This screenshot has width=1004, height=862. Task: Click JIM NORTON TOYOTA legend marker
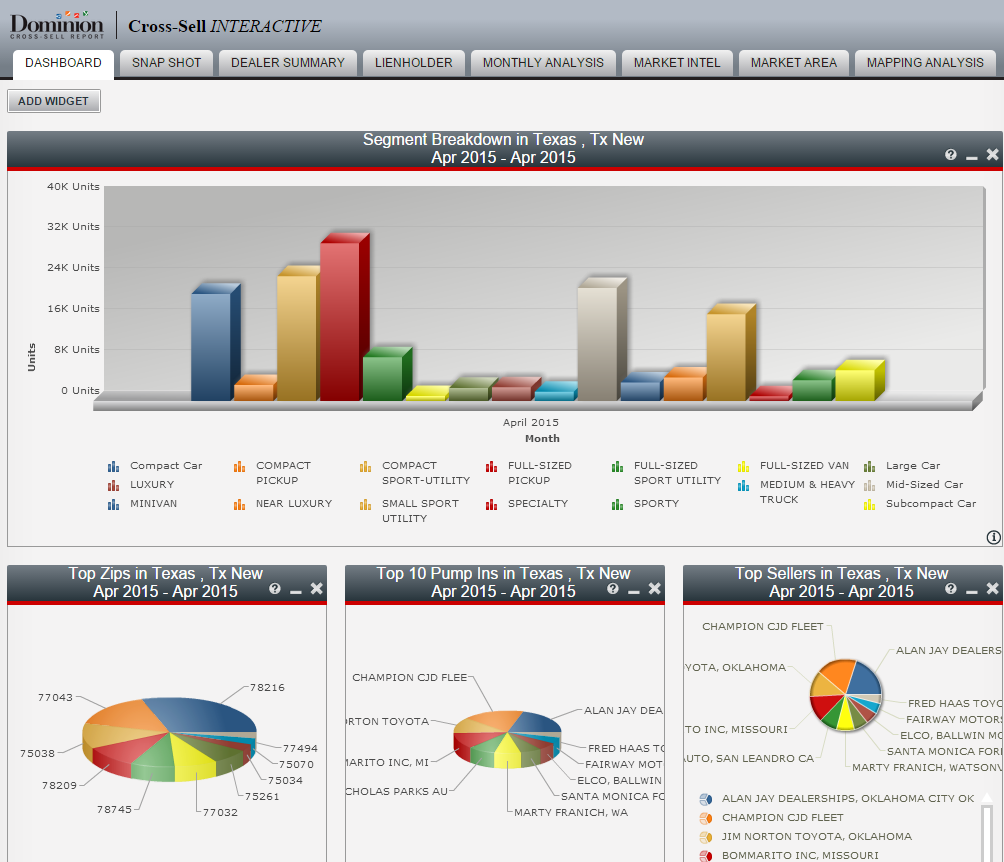pyautogui.click(x=706, y=837)
